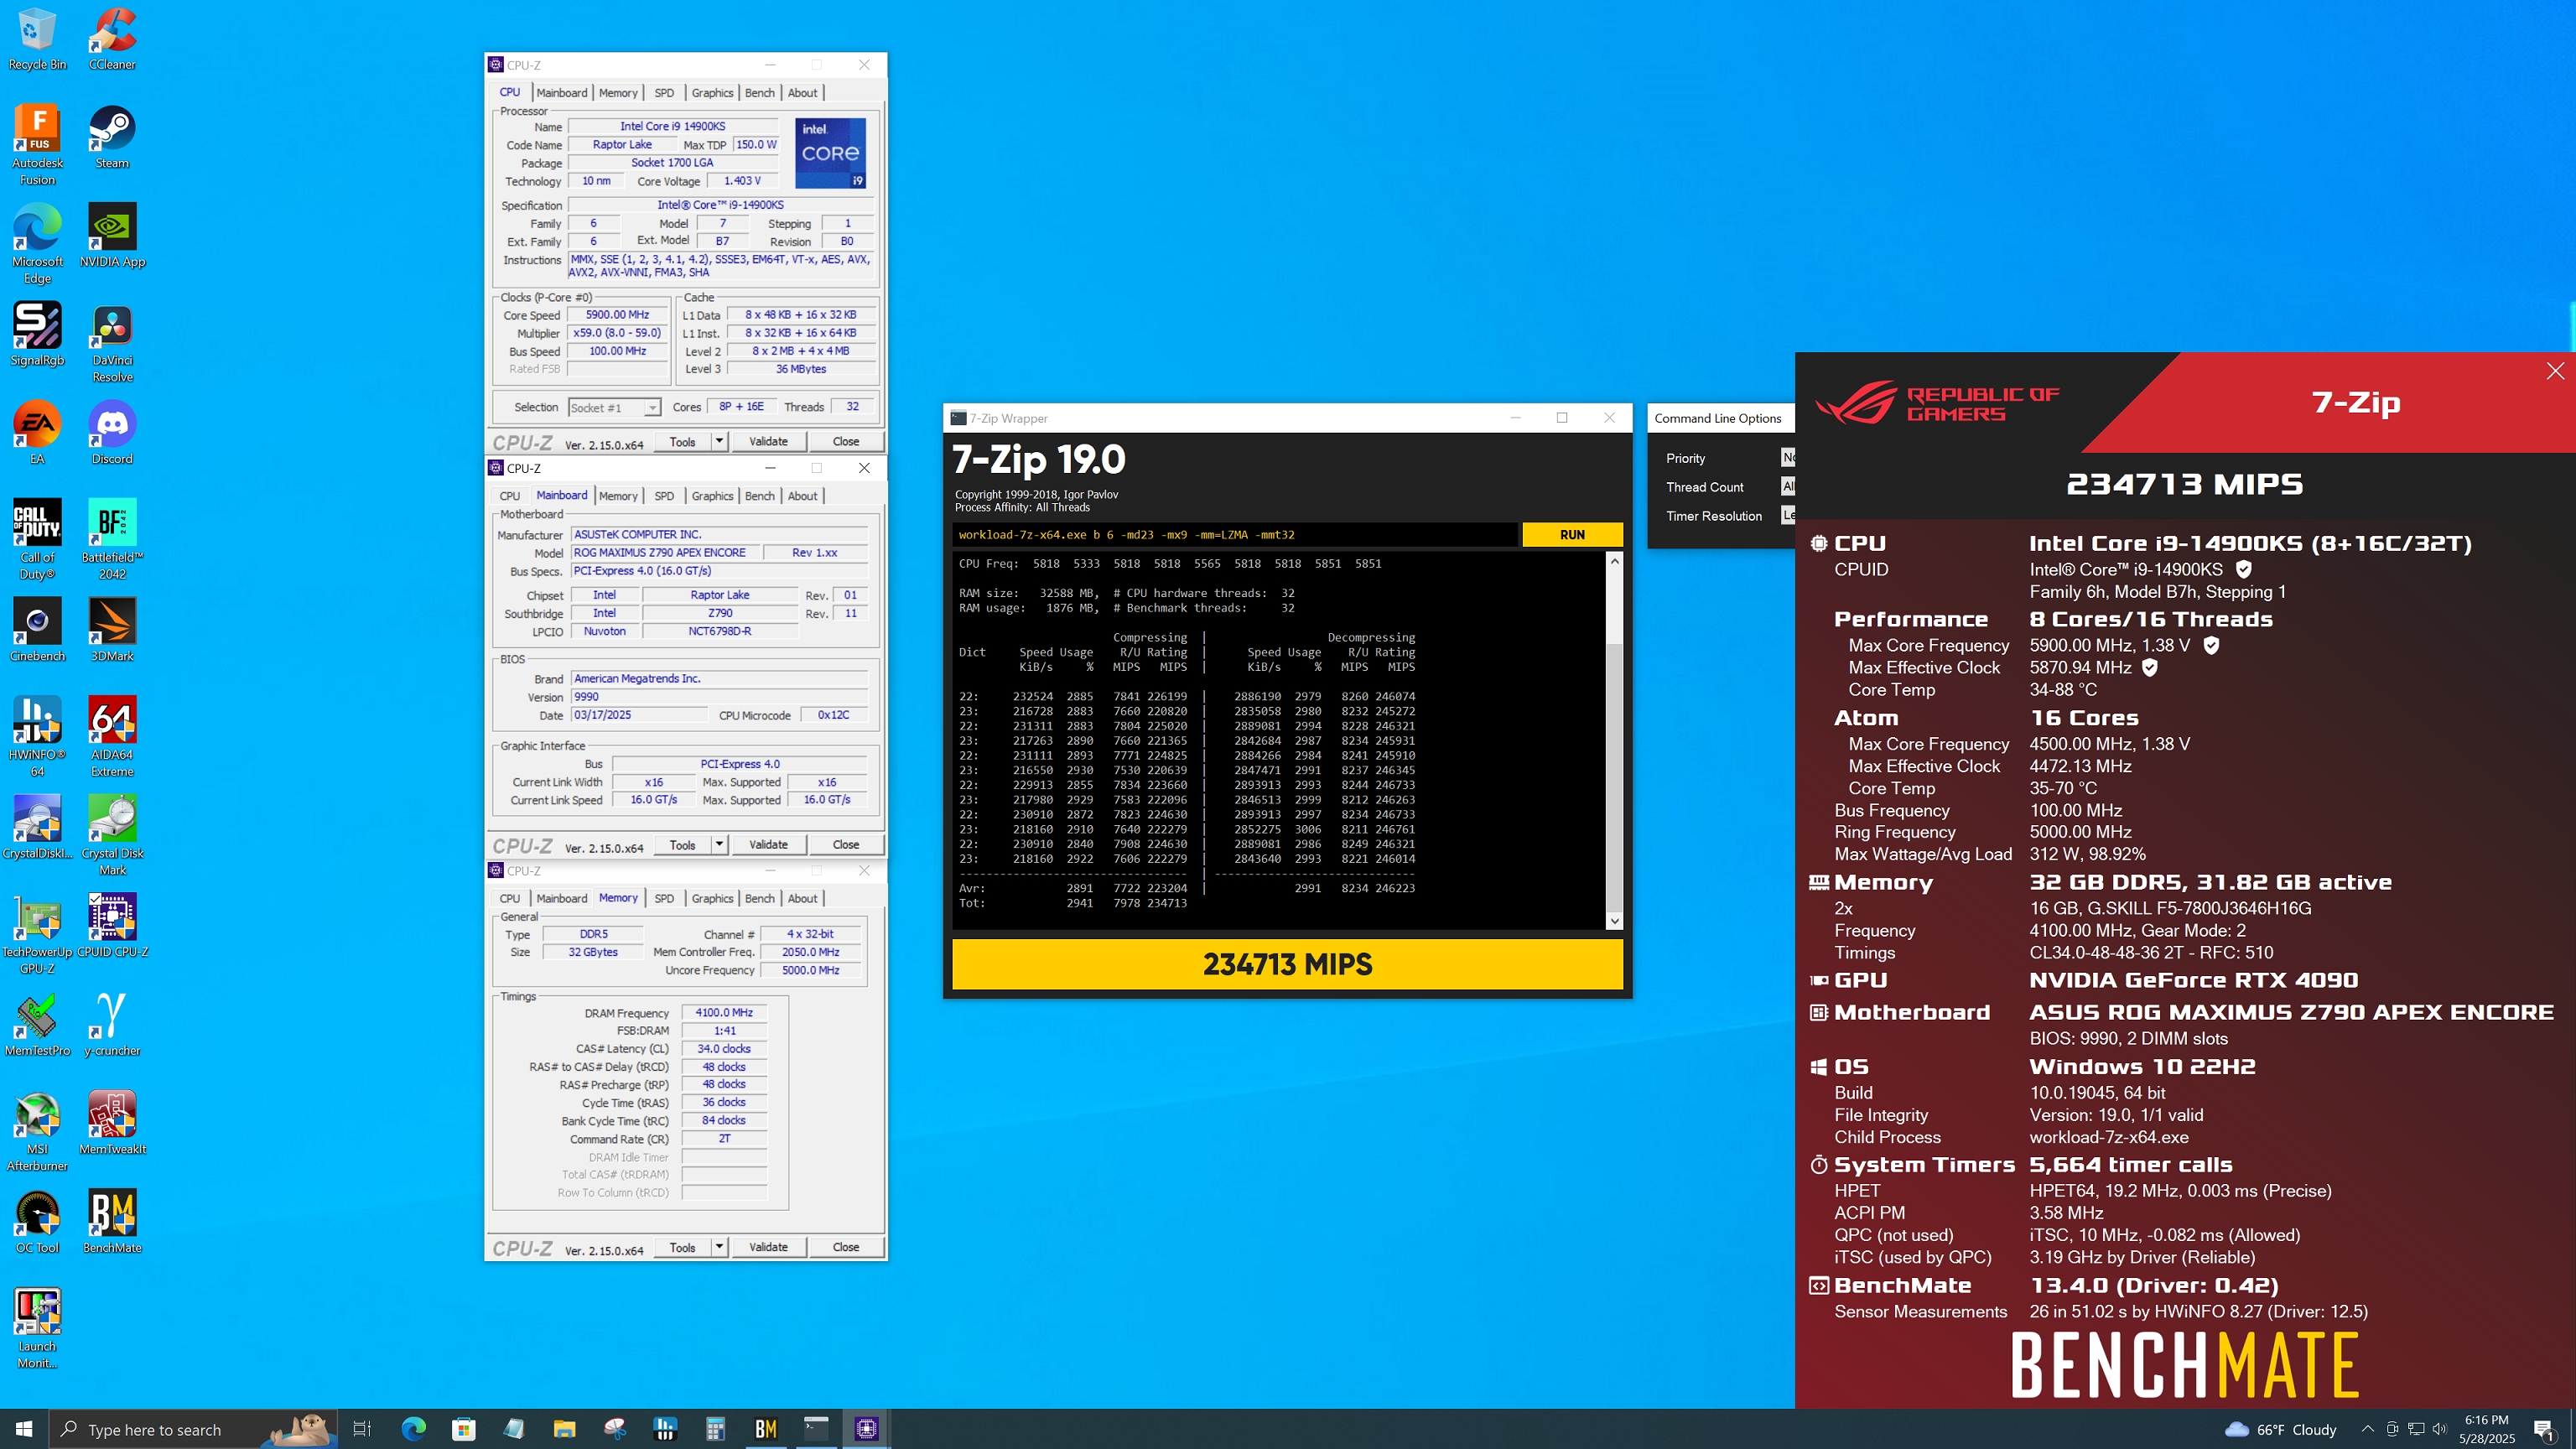Show hidden system tray icons chevron
This screenshot has width=2576, height=1449.
2366,1429
